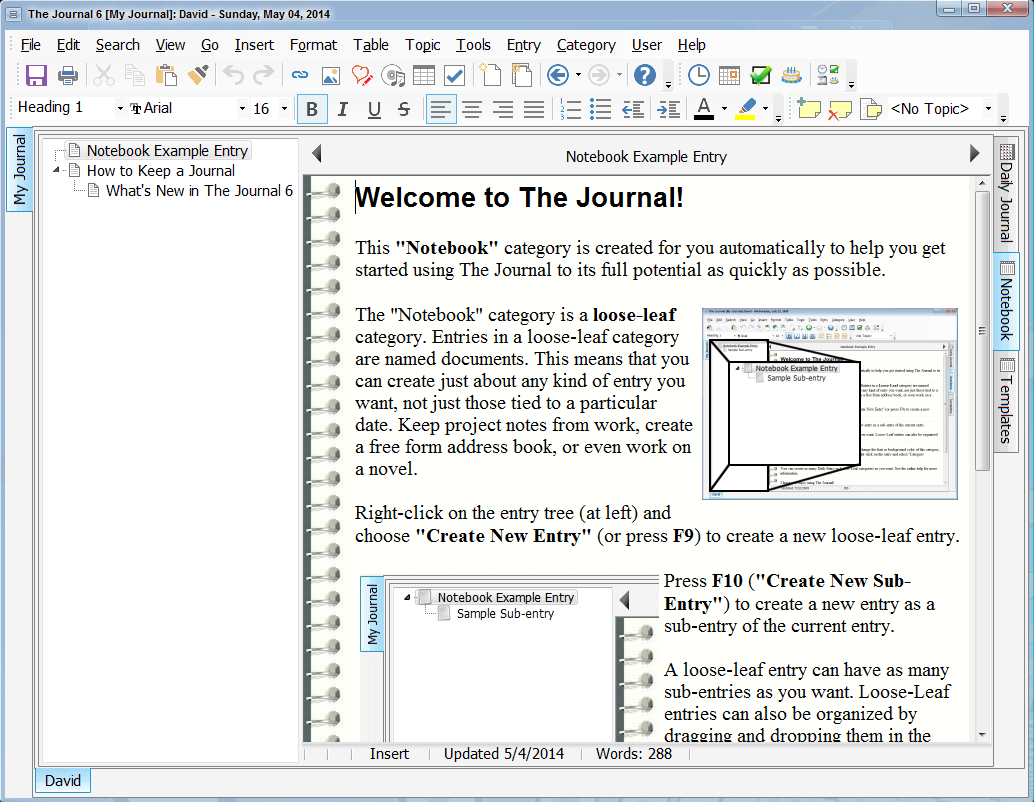The width and height of the screenshot is (1034, 802).
Task: Align text to the right
Action: (503, 109)
